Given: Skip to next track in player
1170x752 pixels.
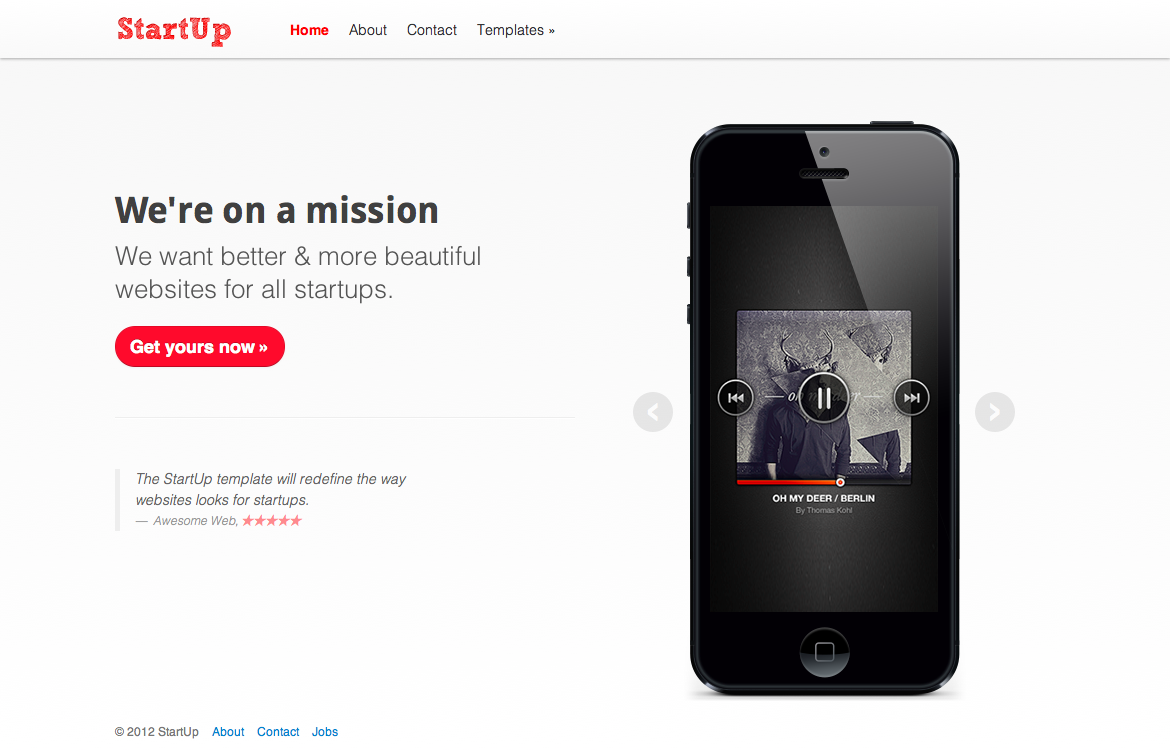Looking at the screenshot, I should click(912, 398).
